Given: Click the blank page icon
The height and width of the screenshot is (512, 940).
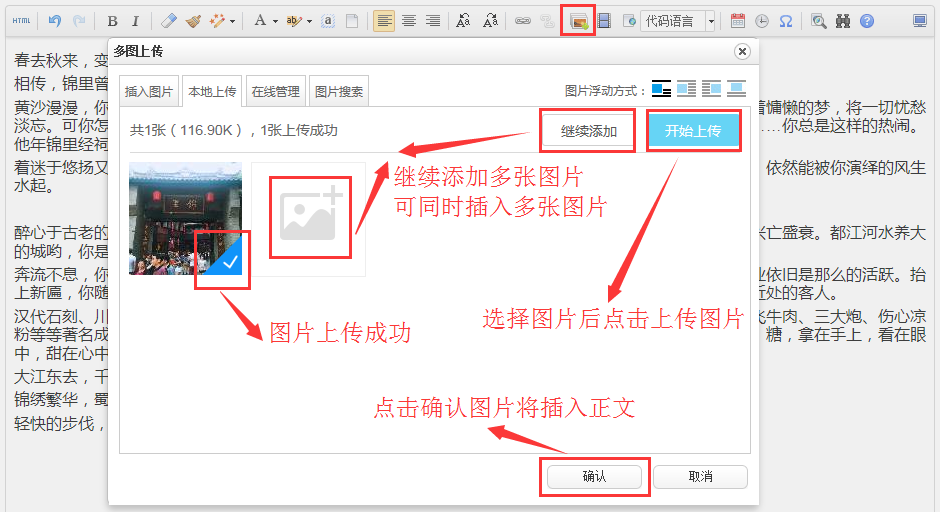Looking at the screenshot, I should tap(352, 21).
